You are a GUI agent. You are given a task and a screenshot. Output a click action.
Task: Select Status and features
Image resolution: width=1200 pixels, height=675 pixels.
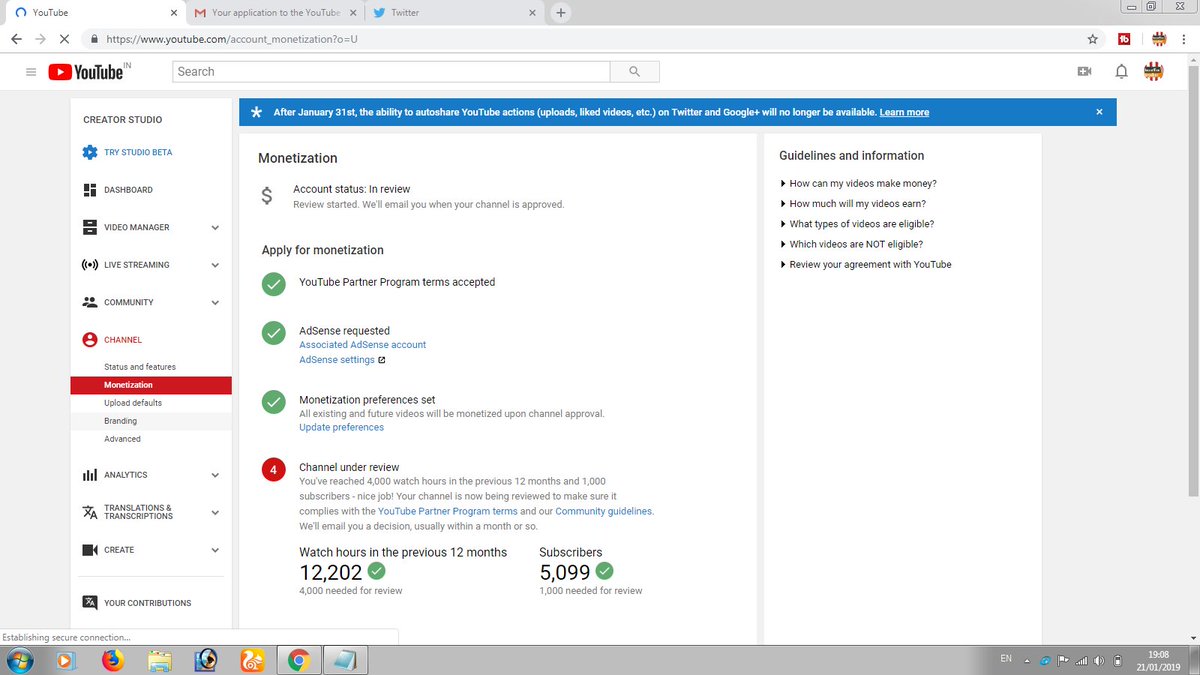click(140, 367)
